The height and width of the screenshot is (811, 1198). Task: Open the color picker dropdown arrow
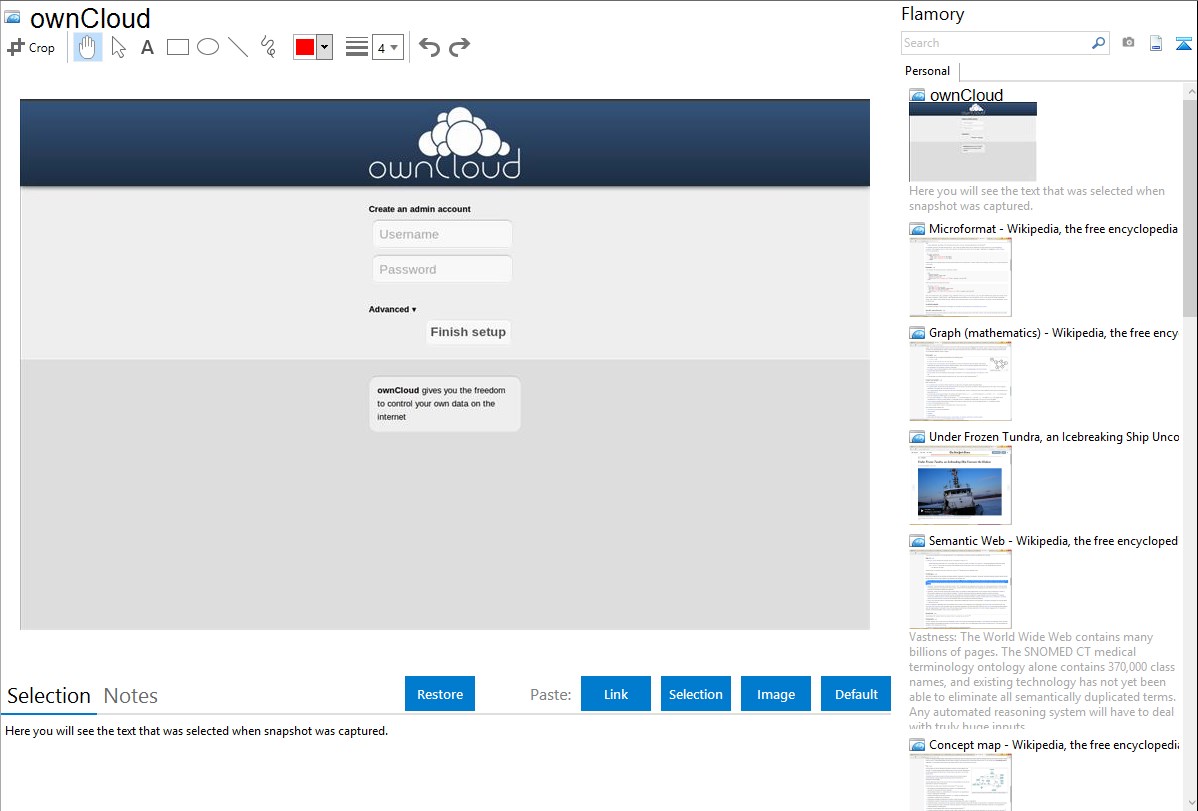click(324, 47)
